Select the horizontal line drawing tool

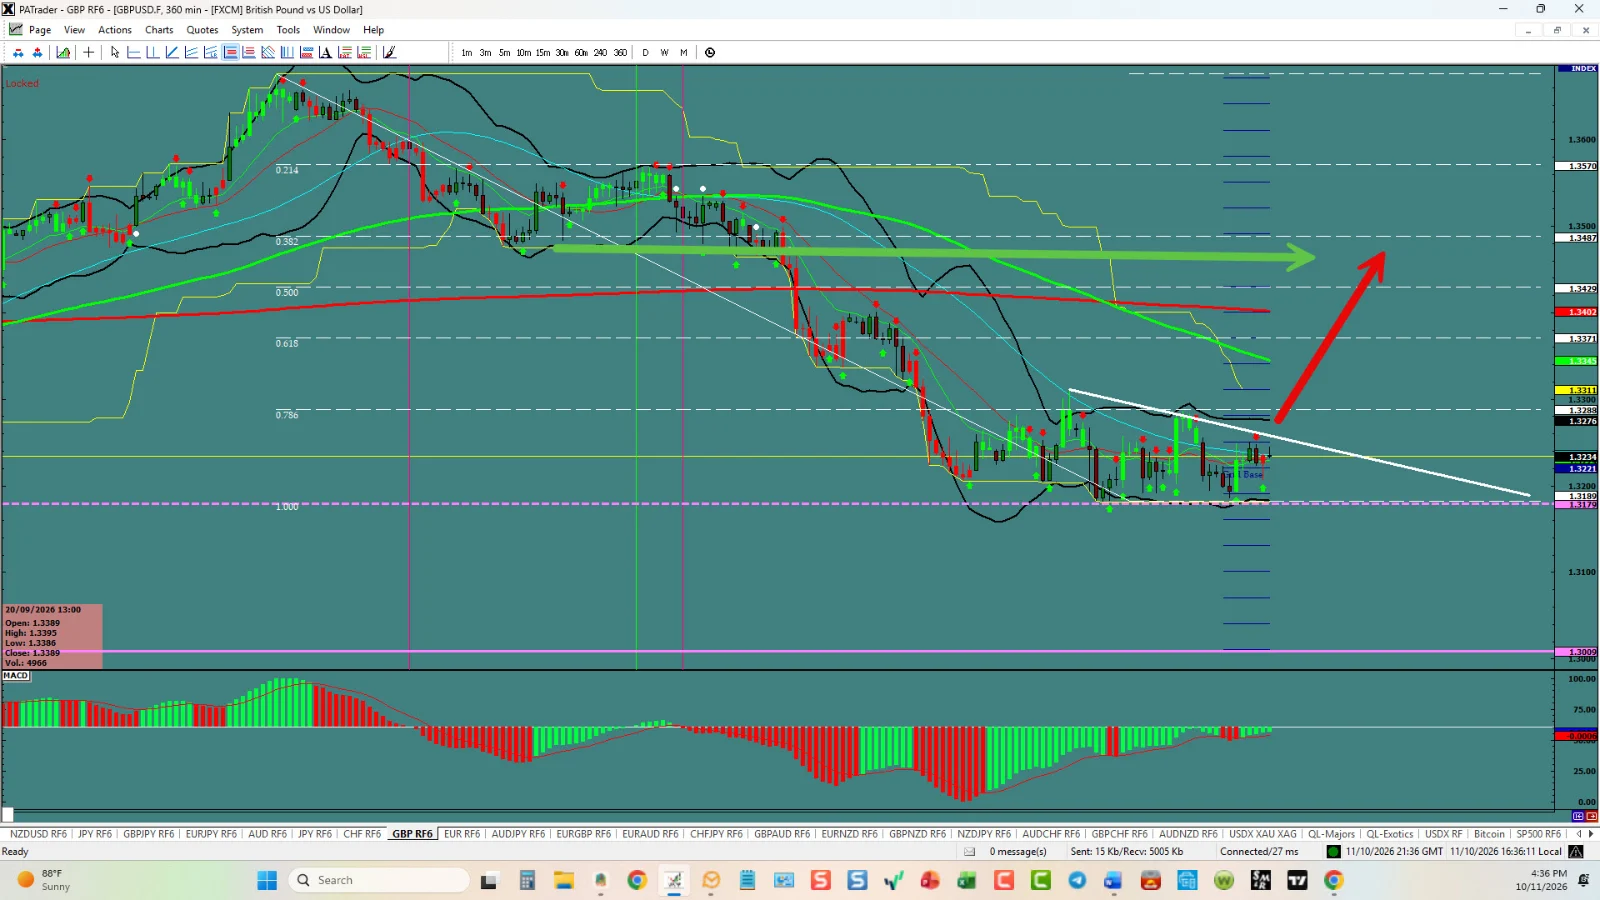click(x=133, y=52)
